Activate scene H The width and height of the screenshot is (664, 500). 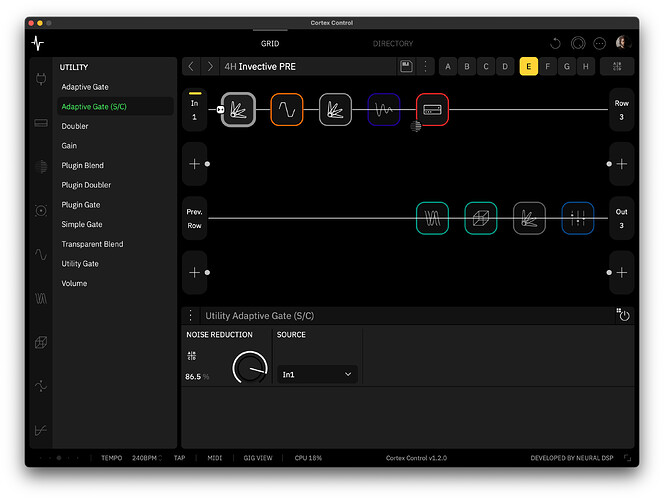[586, 66]
